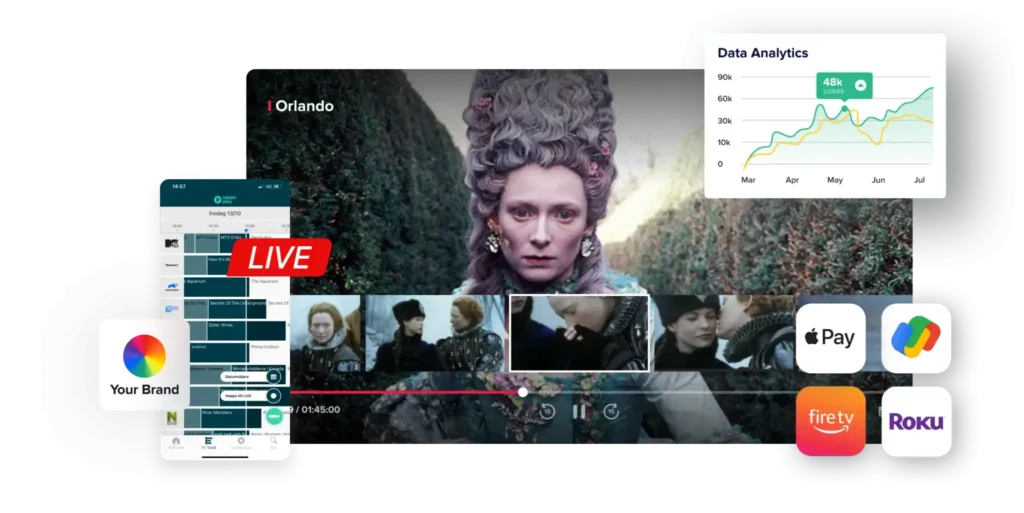Screen dimensions: 1024x513
Task: Open the TV Guide tab on phone
Action: [x=208, y=443]
